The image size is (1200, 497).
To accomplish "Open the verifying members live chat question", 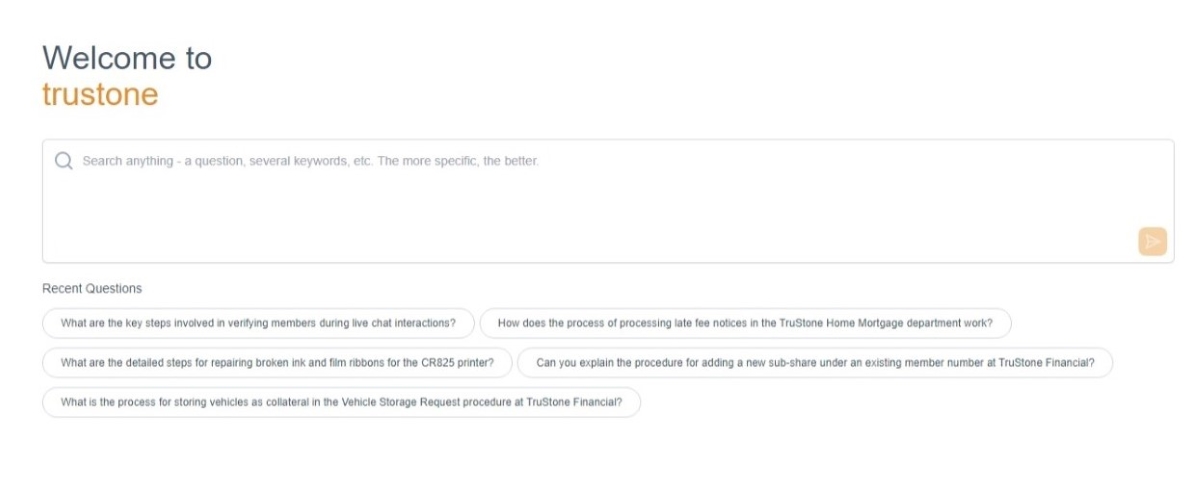I will 258,323.
